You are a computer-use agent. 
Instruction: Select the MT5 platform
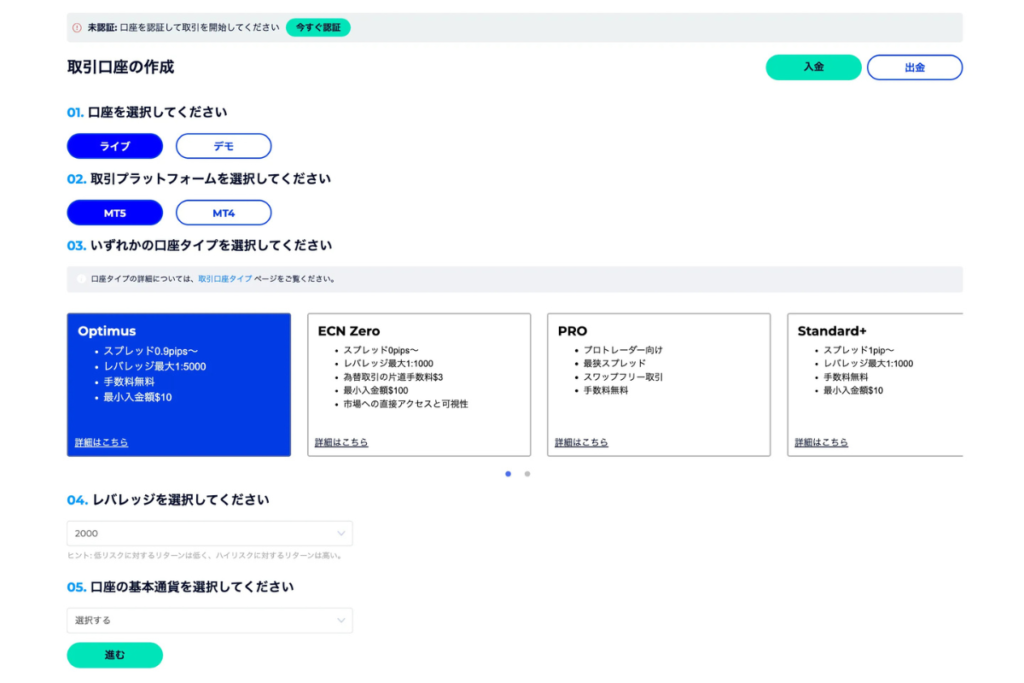(x=114, y=212)
